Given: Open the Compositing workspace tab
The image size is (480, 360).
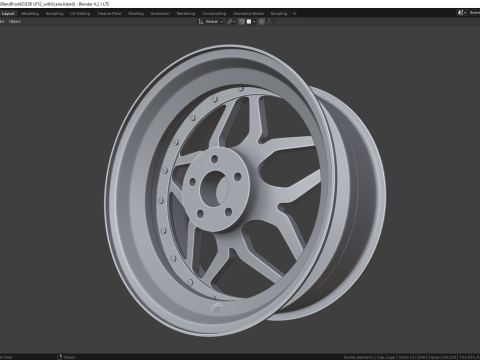Looking at the screenshot, I should click(x=214, y=14).
